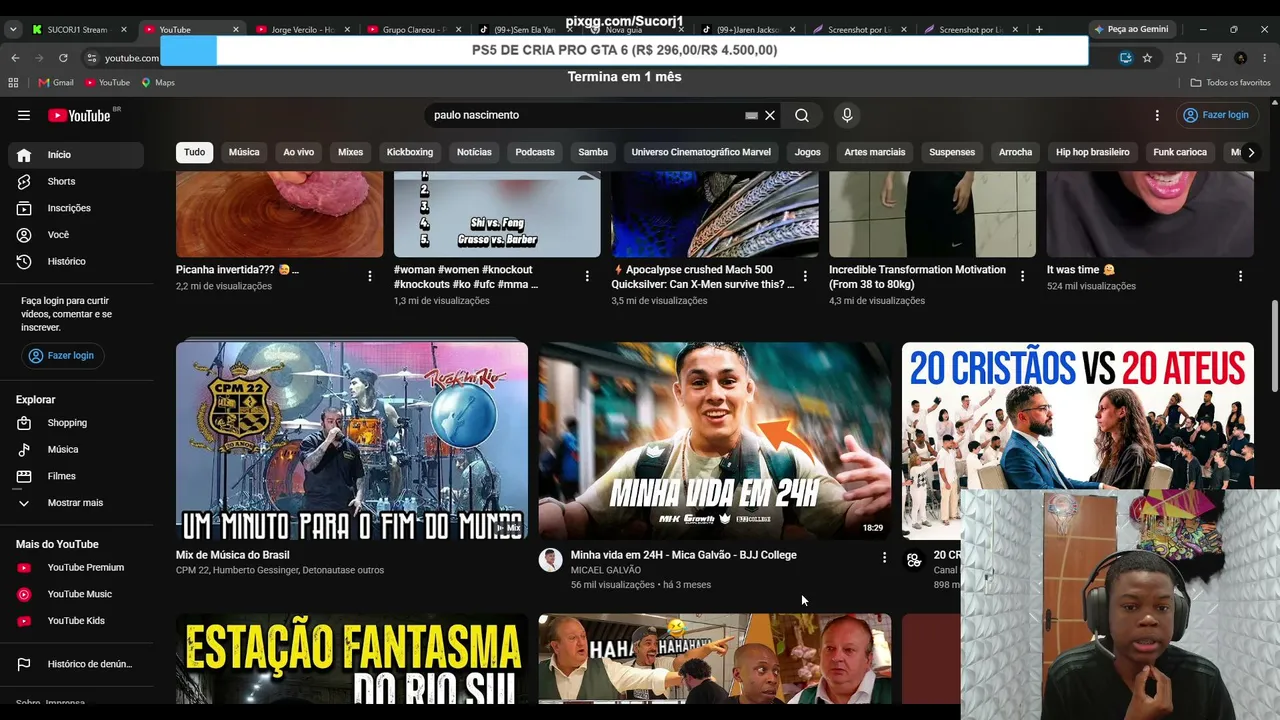Viewport: 1280px width, 720px height.
Task: Open YouTube Music in sidebar
Action: coord(76,594)
